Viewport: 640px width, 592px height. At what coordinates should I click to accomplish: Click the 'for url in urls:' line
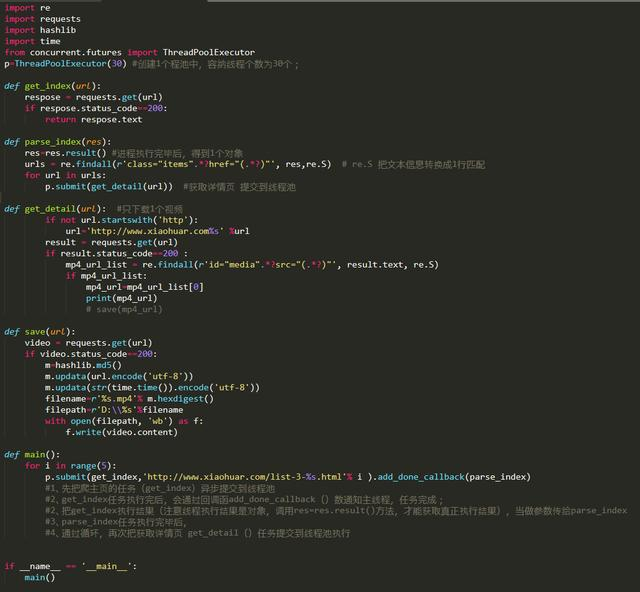click(x=65, y=175)
